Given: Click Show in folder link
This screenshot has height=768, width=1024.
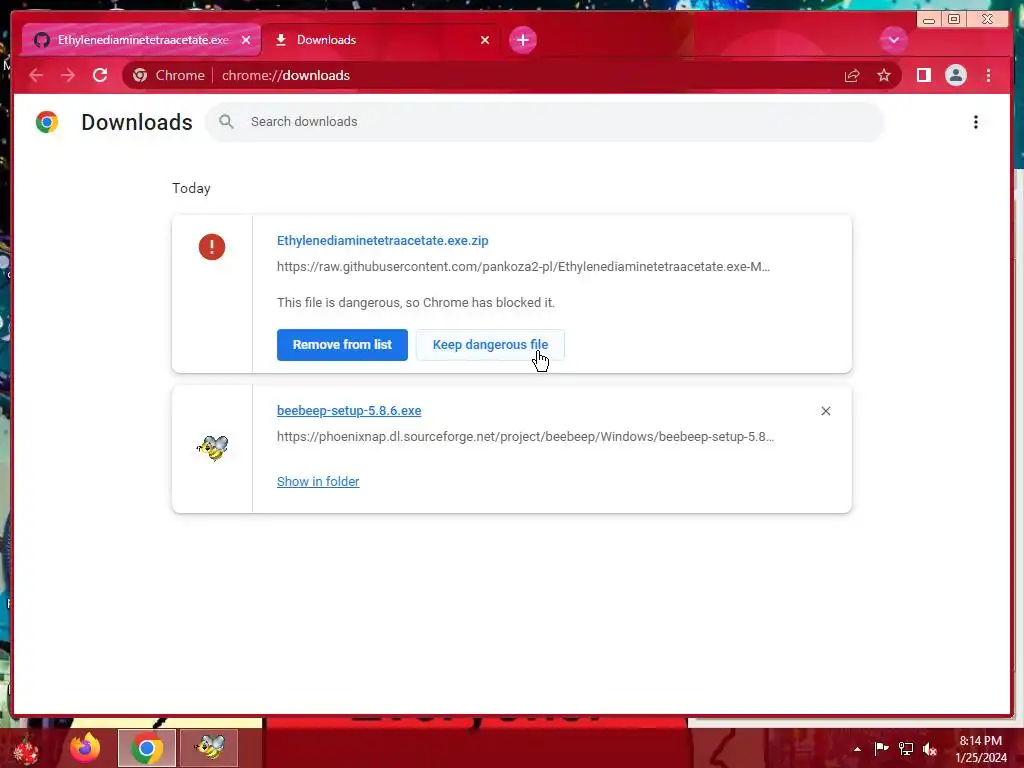Looking at the screenshot, I should pos(318,481).
